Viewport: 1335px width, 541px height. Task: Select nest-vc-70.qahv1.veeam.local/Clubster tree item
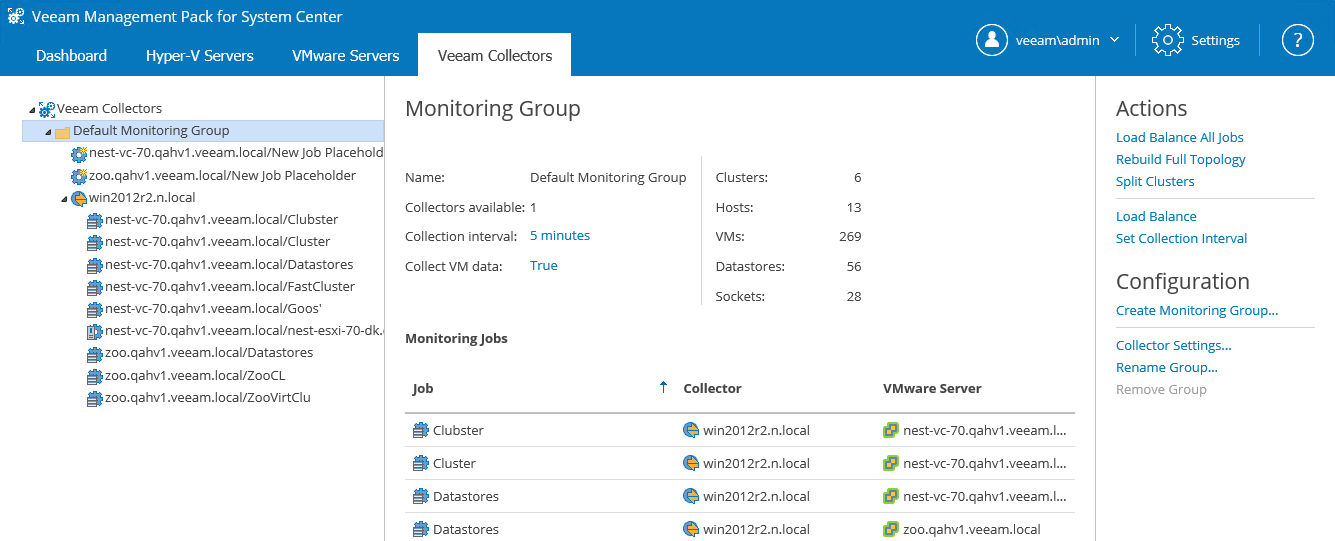(x=222, y=219)
